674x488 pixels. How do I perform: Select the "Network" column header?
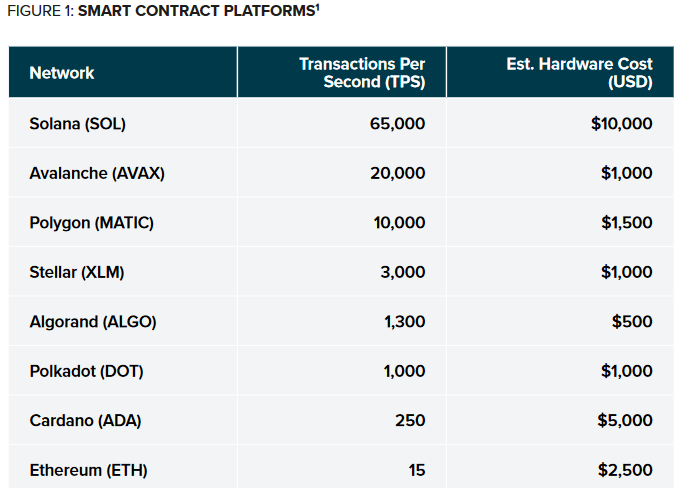(62, 73)
